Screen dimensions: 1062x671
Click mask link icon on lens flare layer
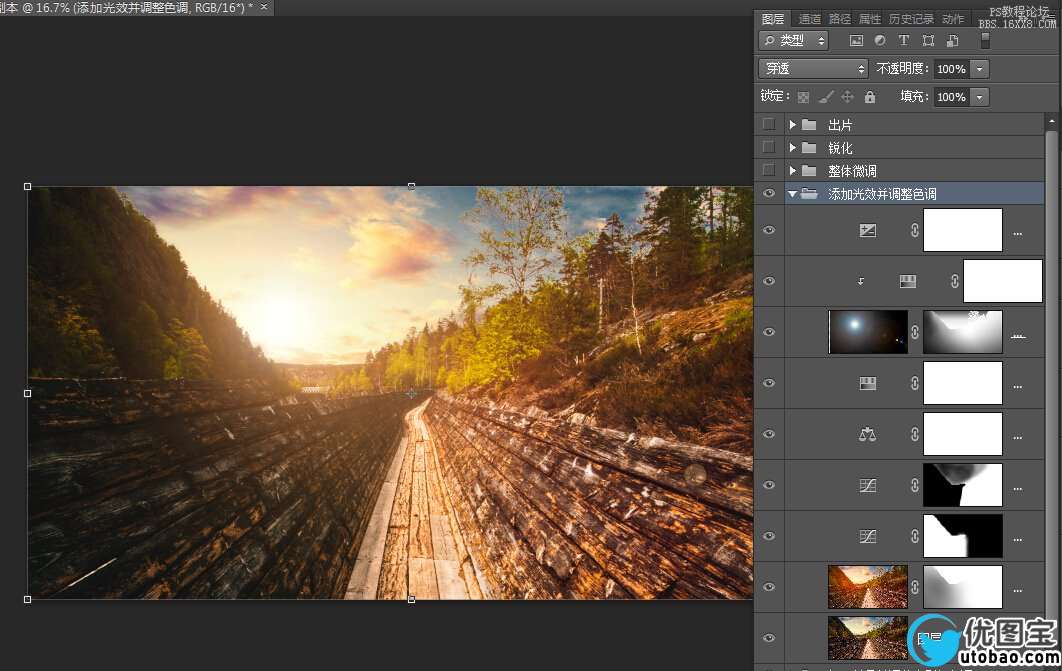(914, 332)
